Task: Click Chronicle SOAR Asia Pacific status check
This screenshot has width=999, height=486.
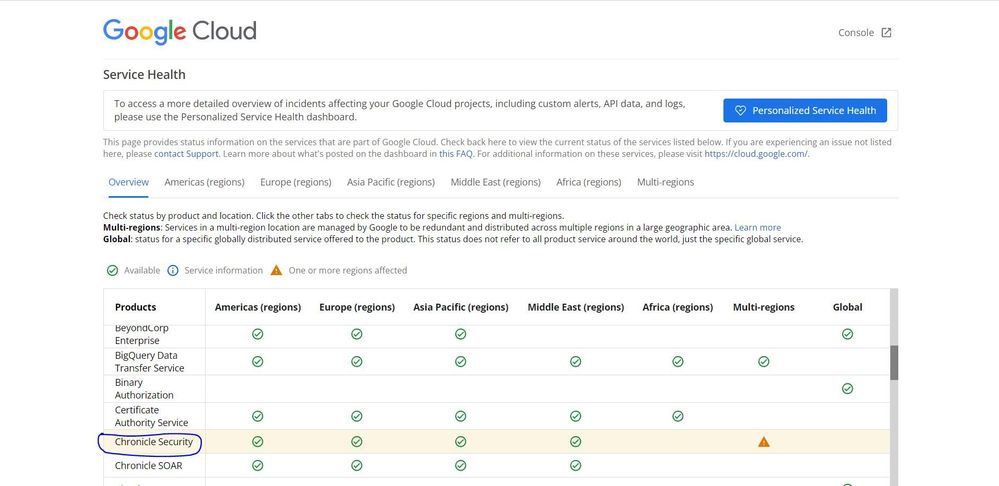Action: [x=461, y=466]
